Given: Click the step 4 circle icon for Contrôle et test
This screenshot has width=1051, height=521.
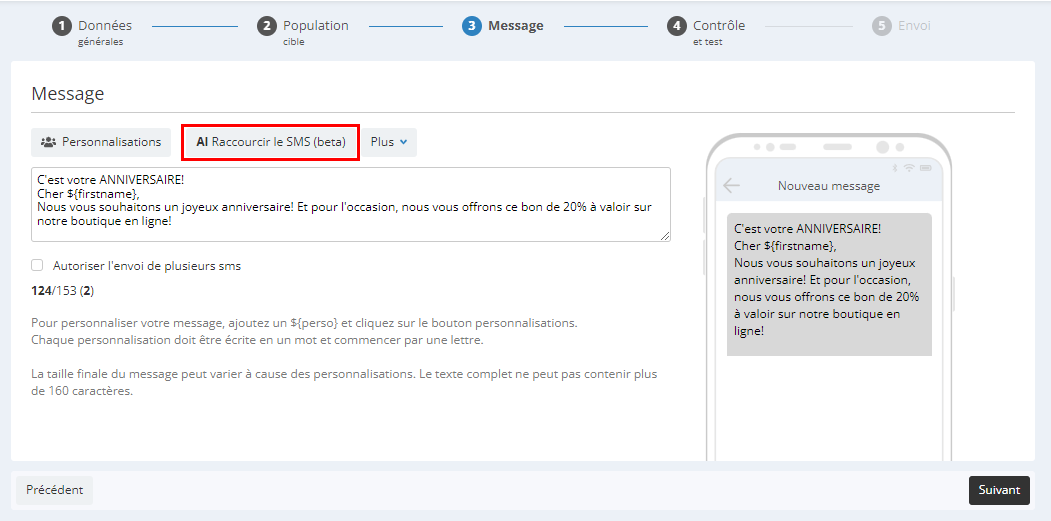Looking at the screenshot, I should click(677, 26).
